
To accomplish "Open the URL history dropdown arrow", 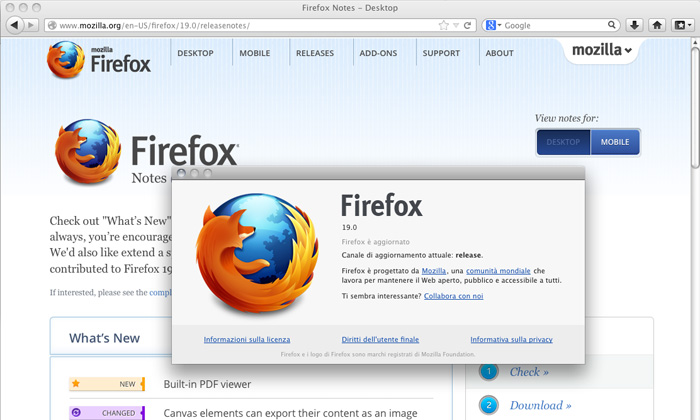I will click(456, 25).
